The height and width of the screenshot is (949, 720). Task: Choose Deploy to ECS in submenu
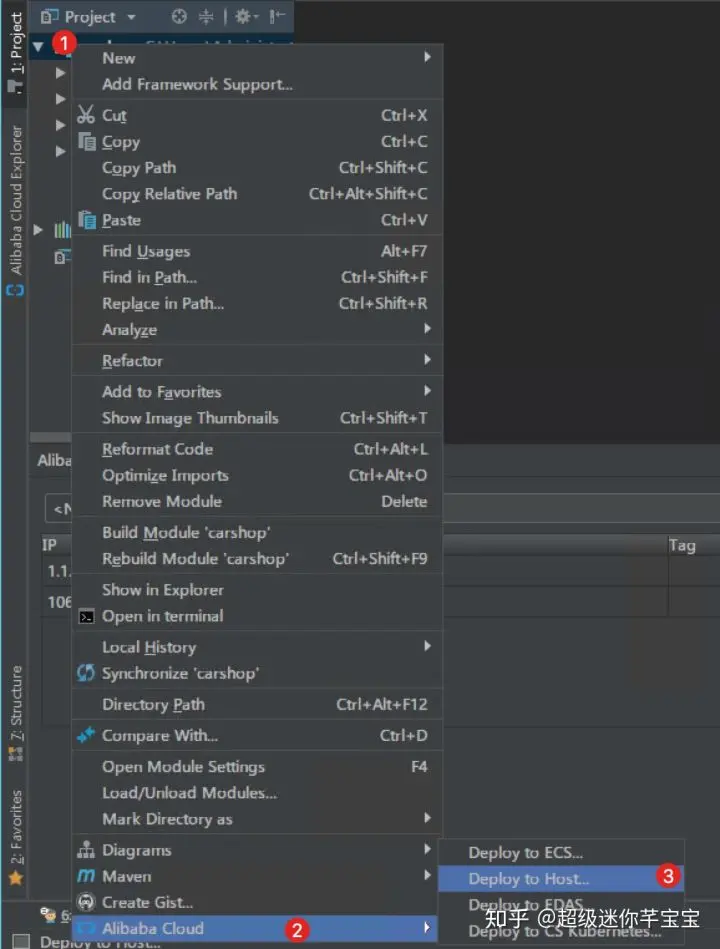(x=561, y=853)
